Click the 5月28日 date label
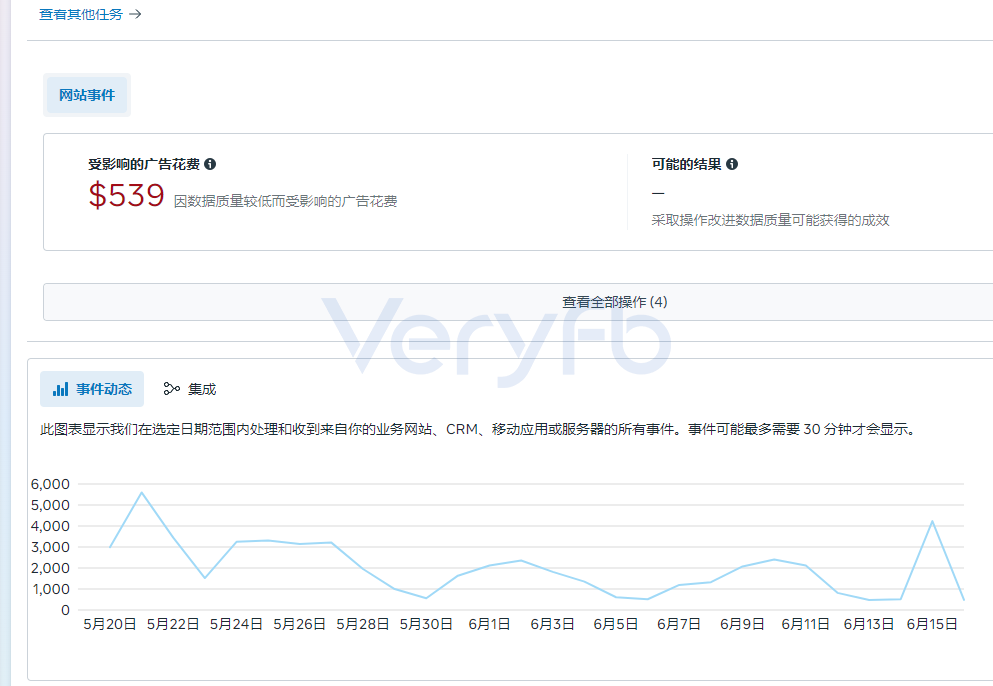 click(x=363, y=625)
